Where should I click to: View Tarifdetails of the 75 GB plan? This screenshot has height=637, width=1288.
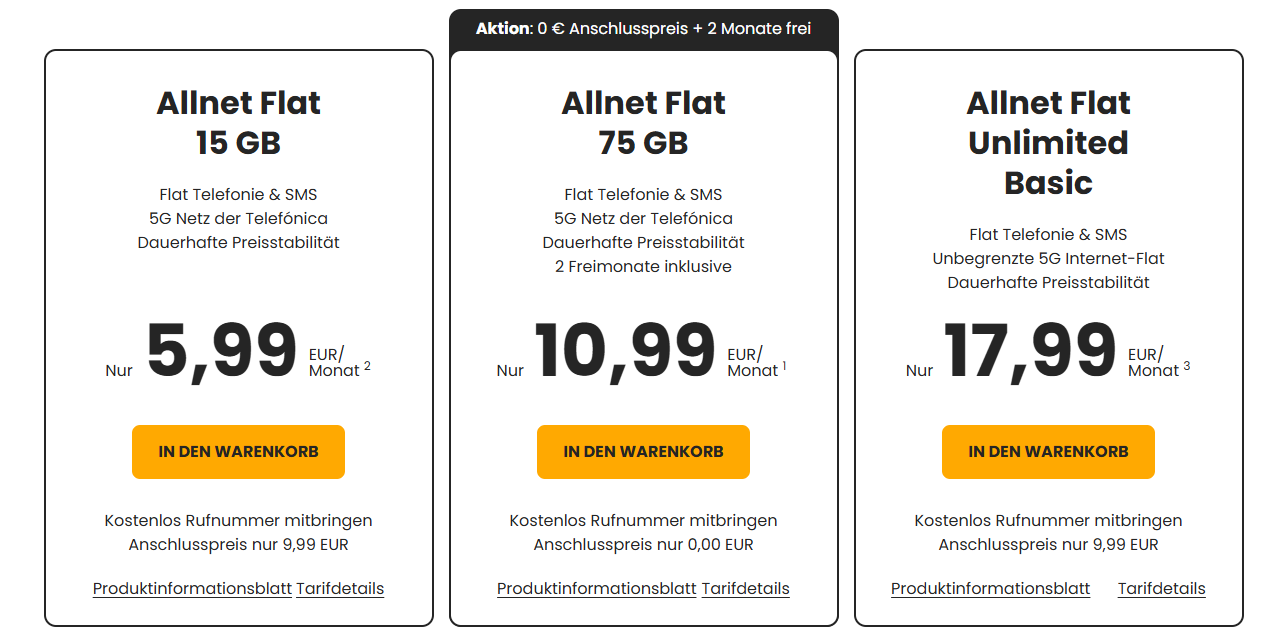tap(745, 589)
